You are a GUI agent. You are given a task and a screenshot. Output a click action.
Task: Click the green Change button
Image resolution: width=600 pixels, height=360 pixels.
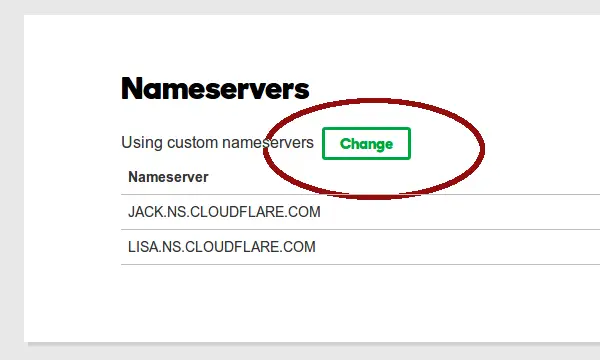coord(366,143)
